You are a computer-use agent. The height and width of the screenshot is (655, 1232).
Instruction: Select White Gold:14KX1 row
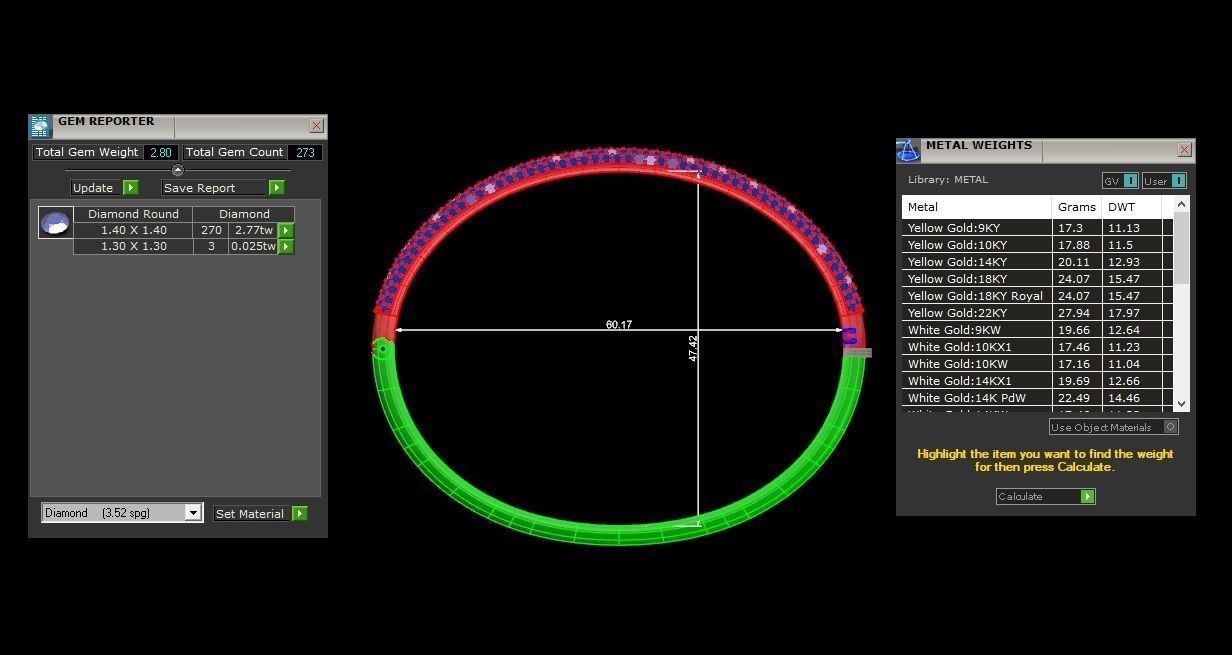tap(1037, 381)
